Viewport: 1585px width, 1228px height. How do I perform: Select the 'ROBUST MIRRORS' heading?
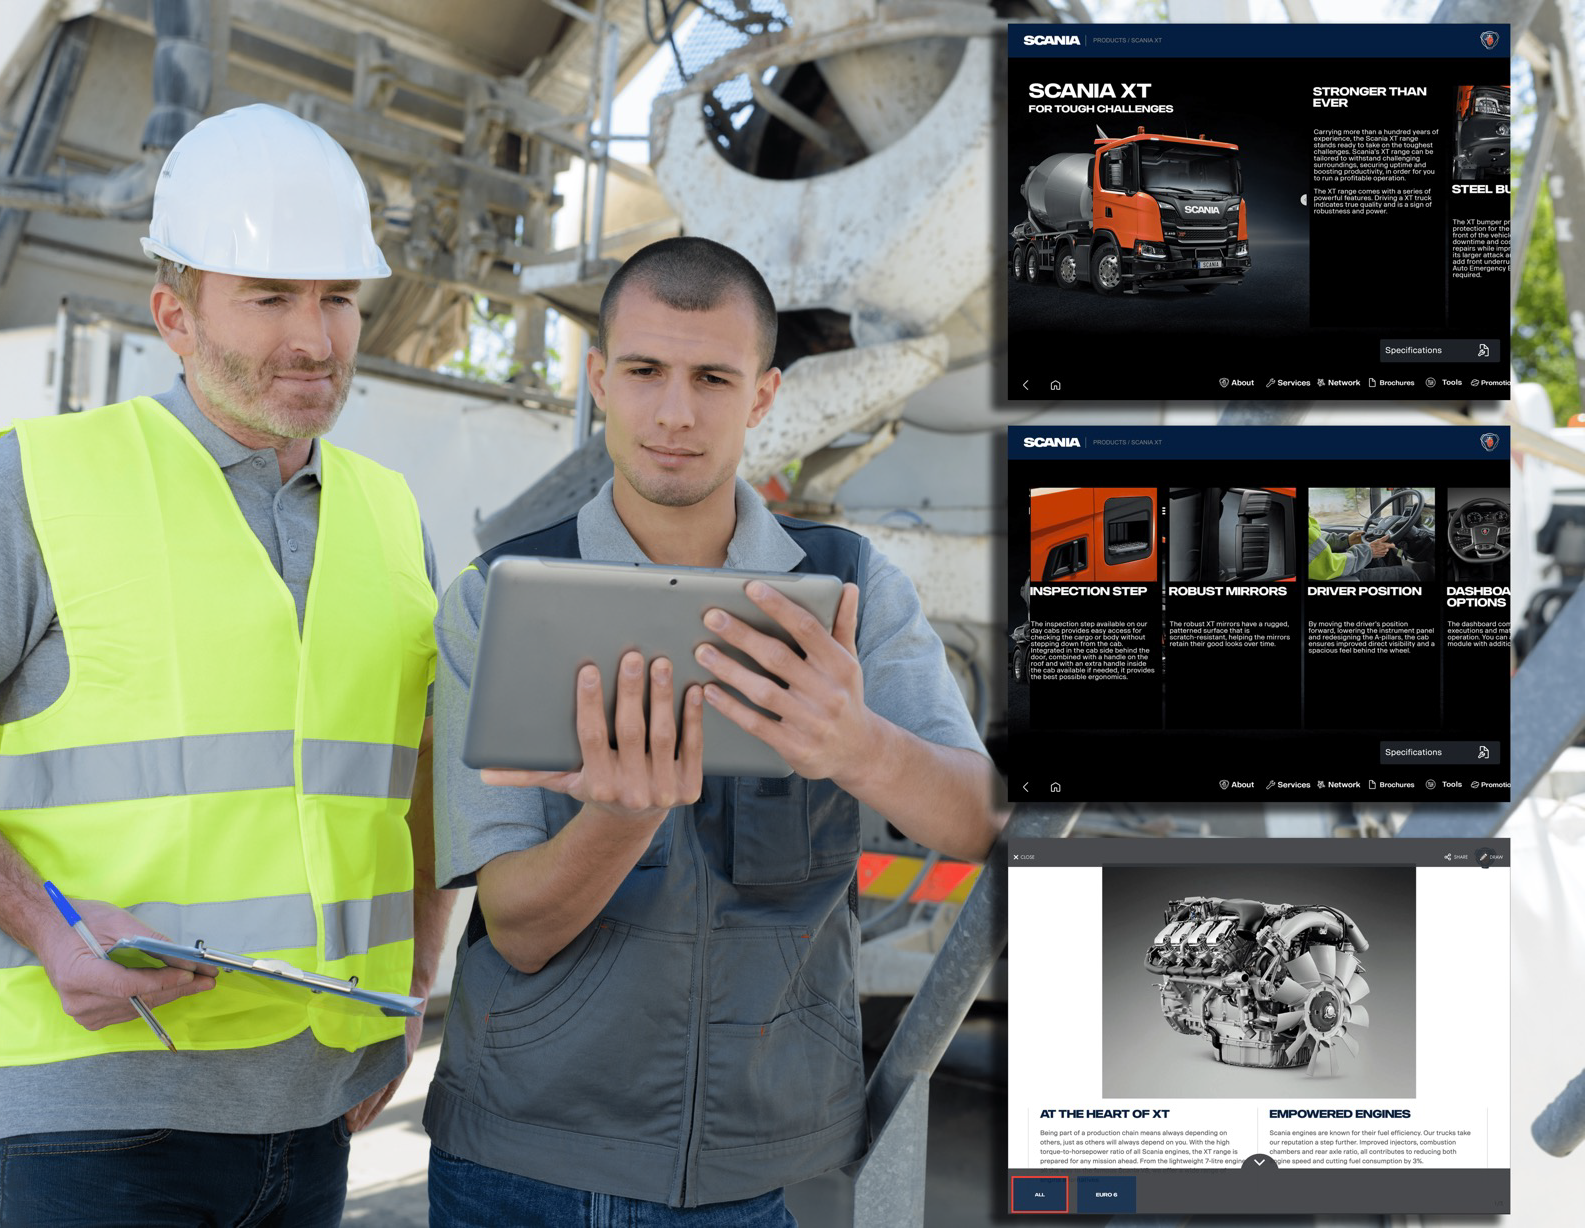1228,591
